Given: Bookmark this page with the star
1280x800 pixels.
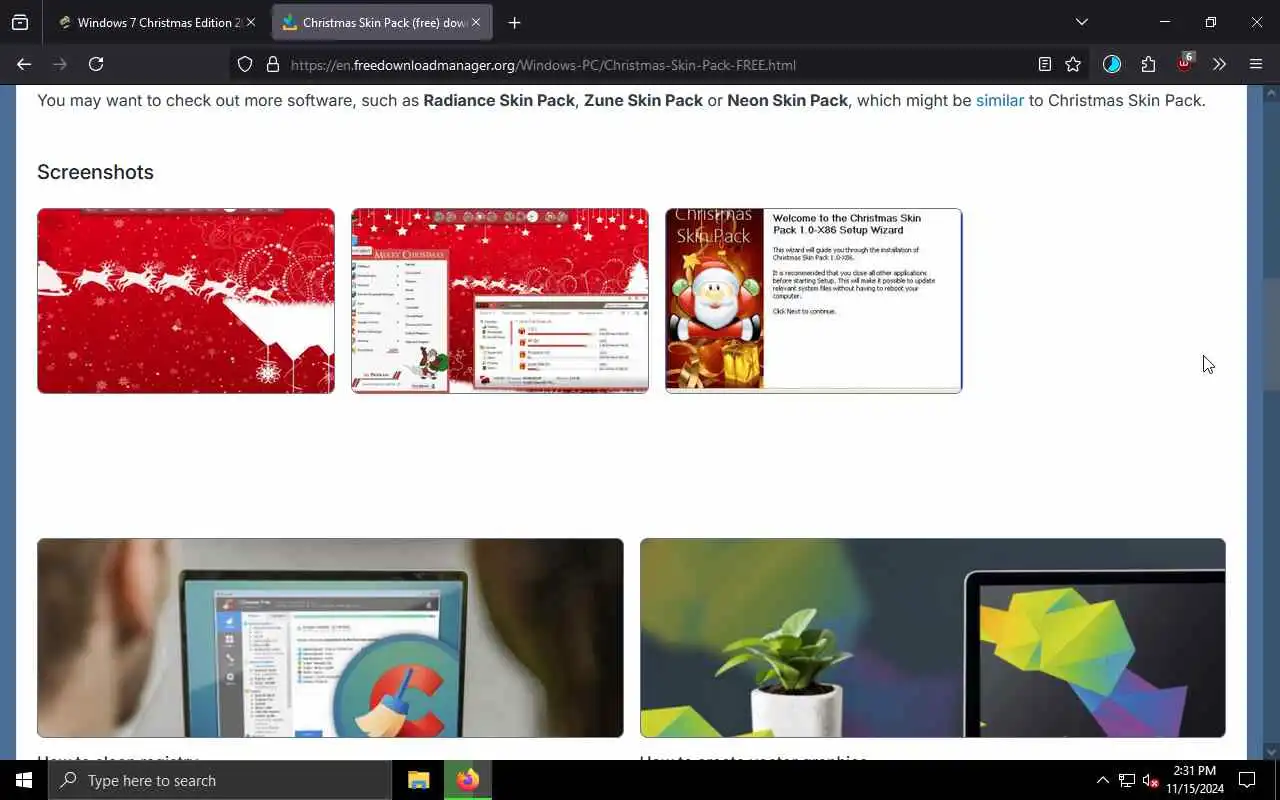Looking at the screenshot, I should point(1073,64).
